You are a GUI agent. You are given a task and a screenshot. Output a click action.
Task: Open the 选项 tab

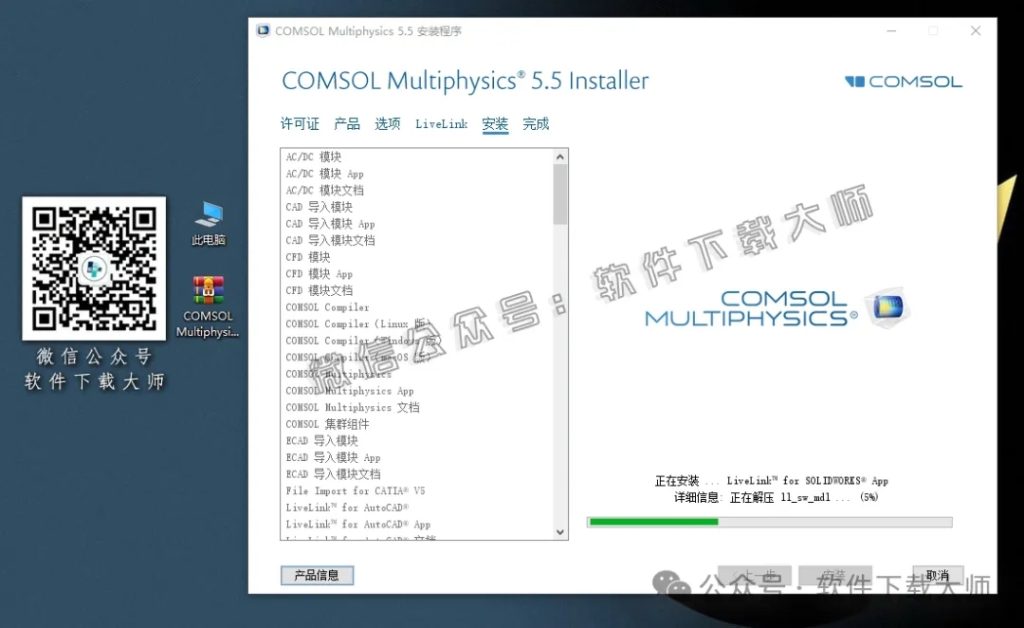[387, 123]
